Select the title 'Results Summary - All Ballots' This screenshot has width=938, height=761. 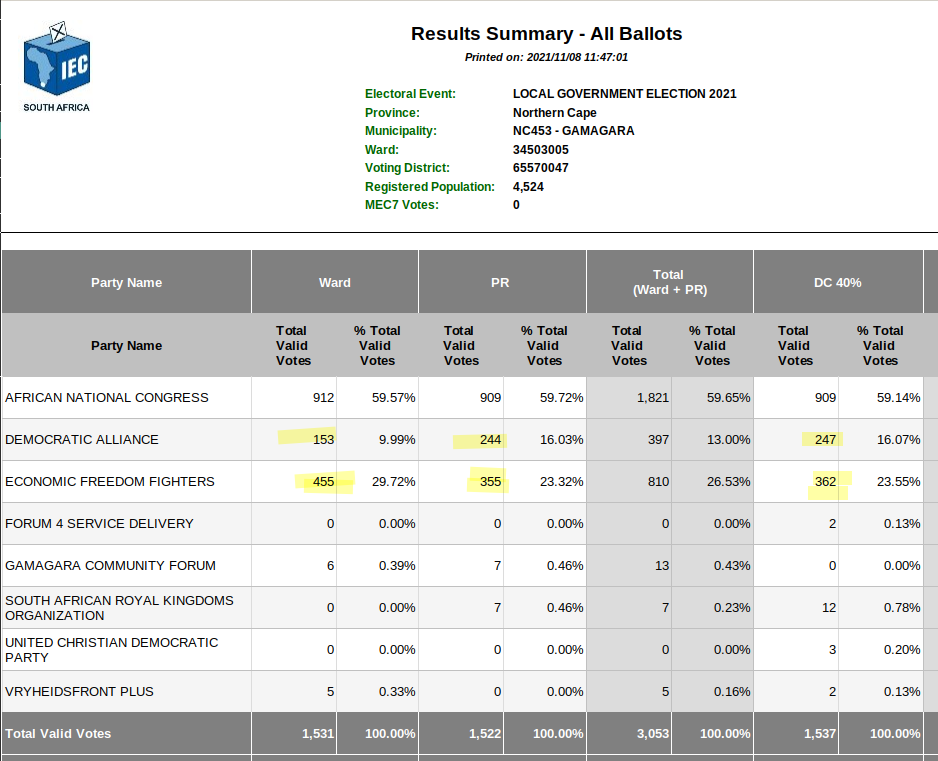pos(546,34)
